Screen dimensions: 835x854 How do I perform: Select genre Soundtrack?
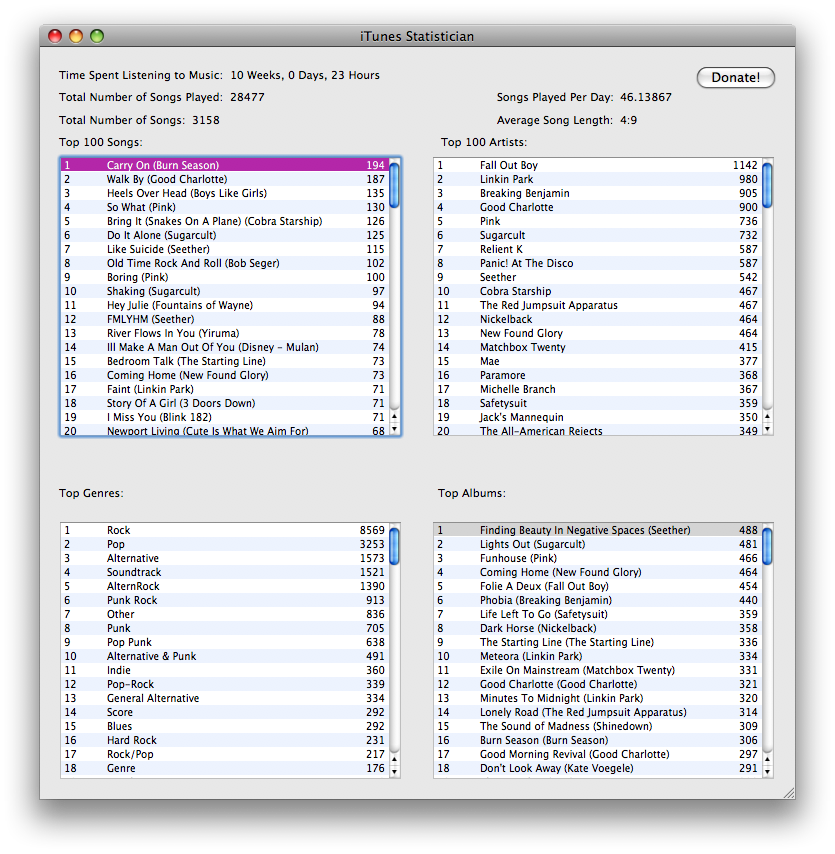click(225, 572)
